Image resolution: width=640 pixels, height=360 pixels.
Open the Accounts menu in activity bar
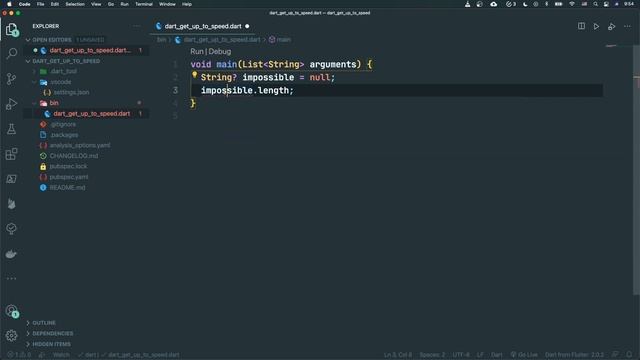[x=11, y=311]
